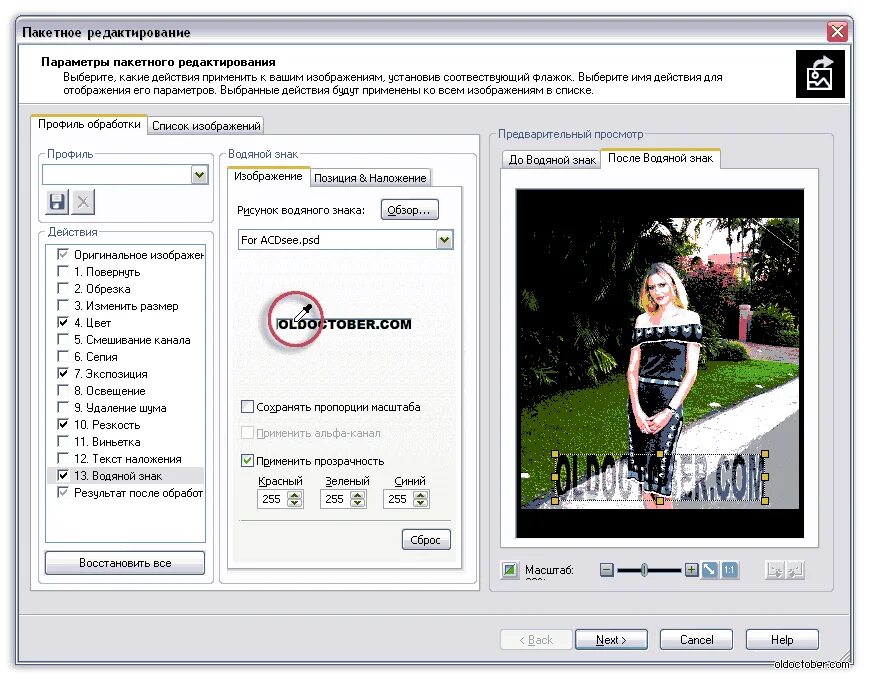Uncheck the 7. Экспозиция checkbox
Image resolution: width=869 pixels, height=680 pixels.
pos(63,374)
